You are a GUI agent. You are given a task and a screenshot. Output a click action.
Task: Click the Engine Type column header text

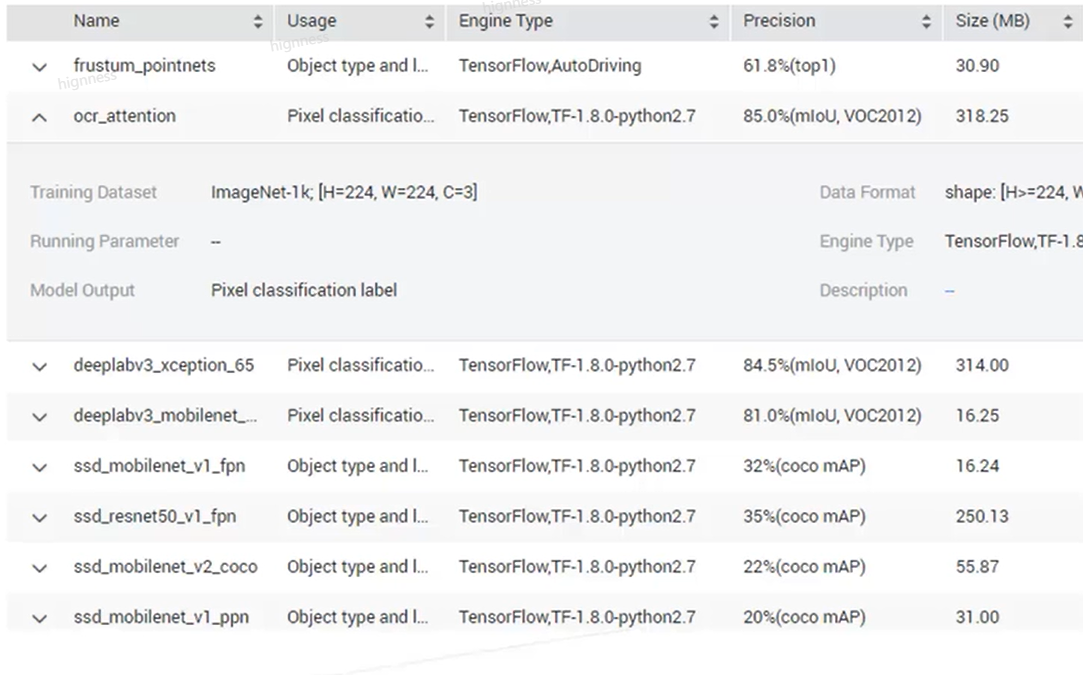tap(505, 21)
